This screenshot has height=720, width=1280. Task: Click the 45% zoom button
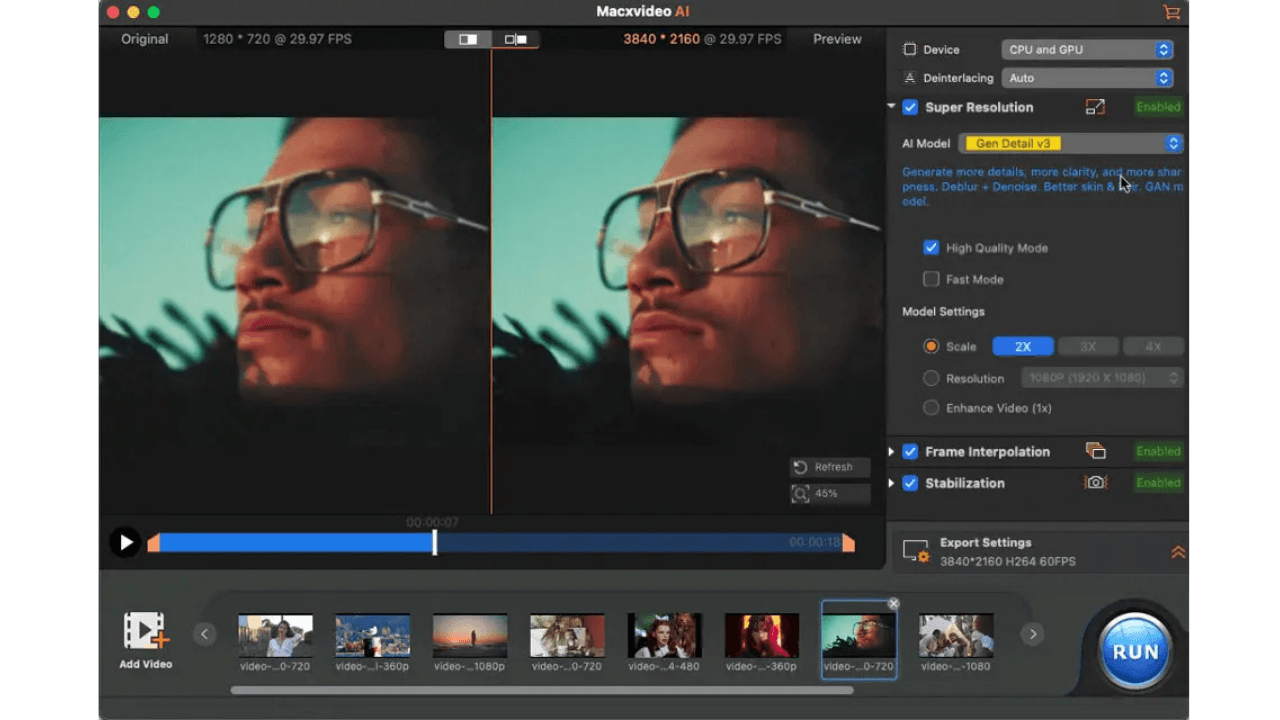829,493
